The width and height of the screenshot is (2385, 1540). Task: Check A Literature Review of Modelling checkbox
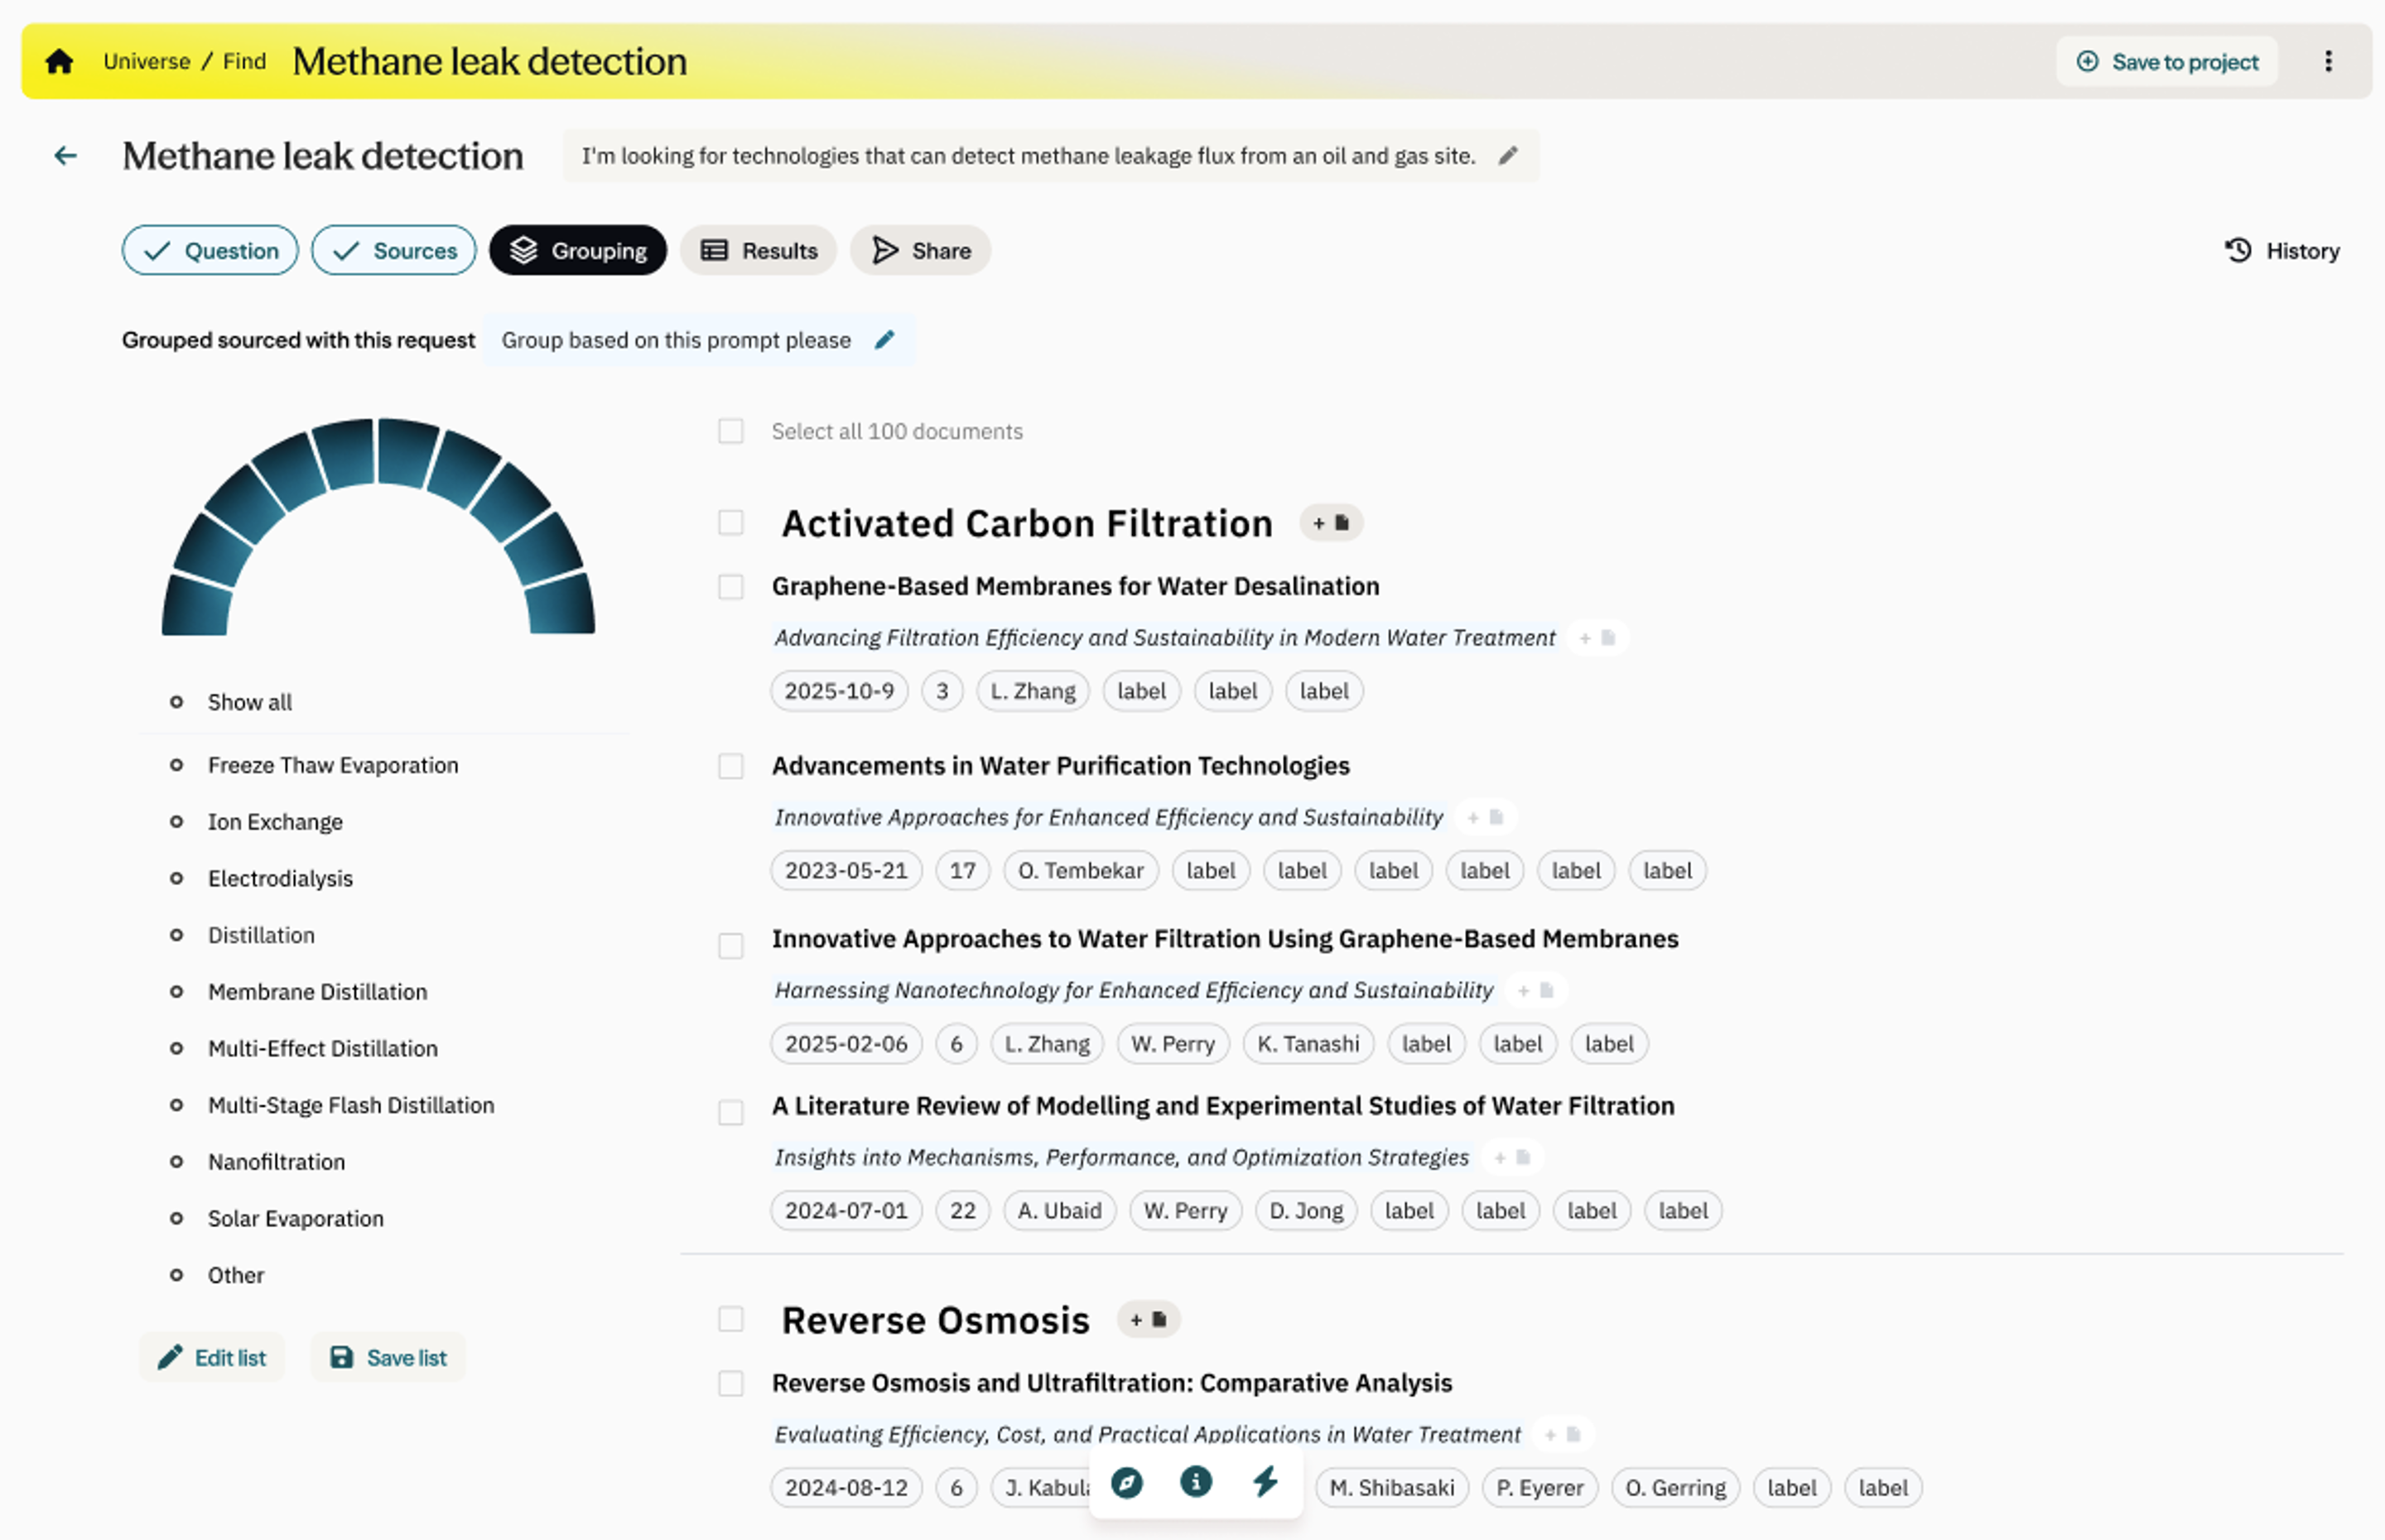[731, 1113]
